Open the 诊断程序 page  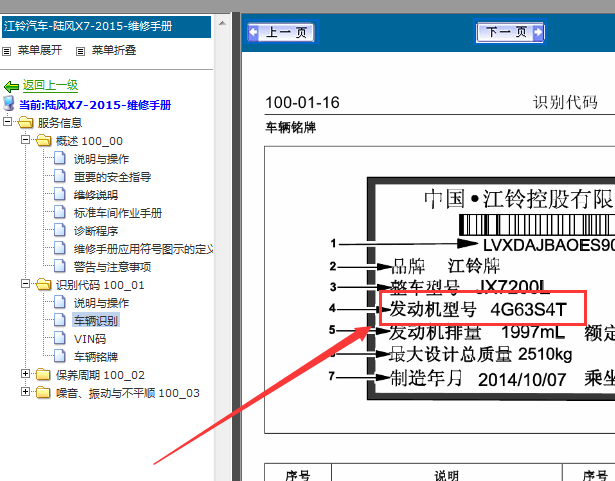(x=96, y=231)
